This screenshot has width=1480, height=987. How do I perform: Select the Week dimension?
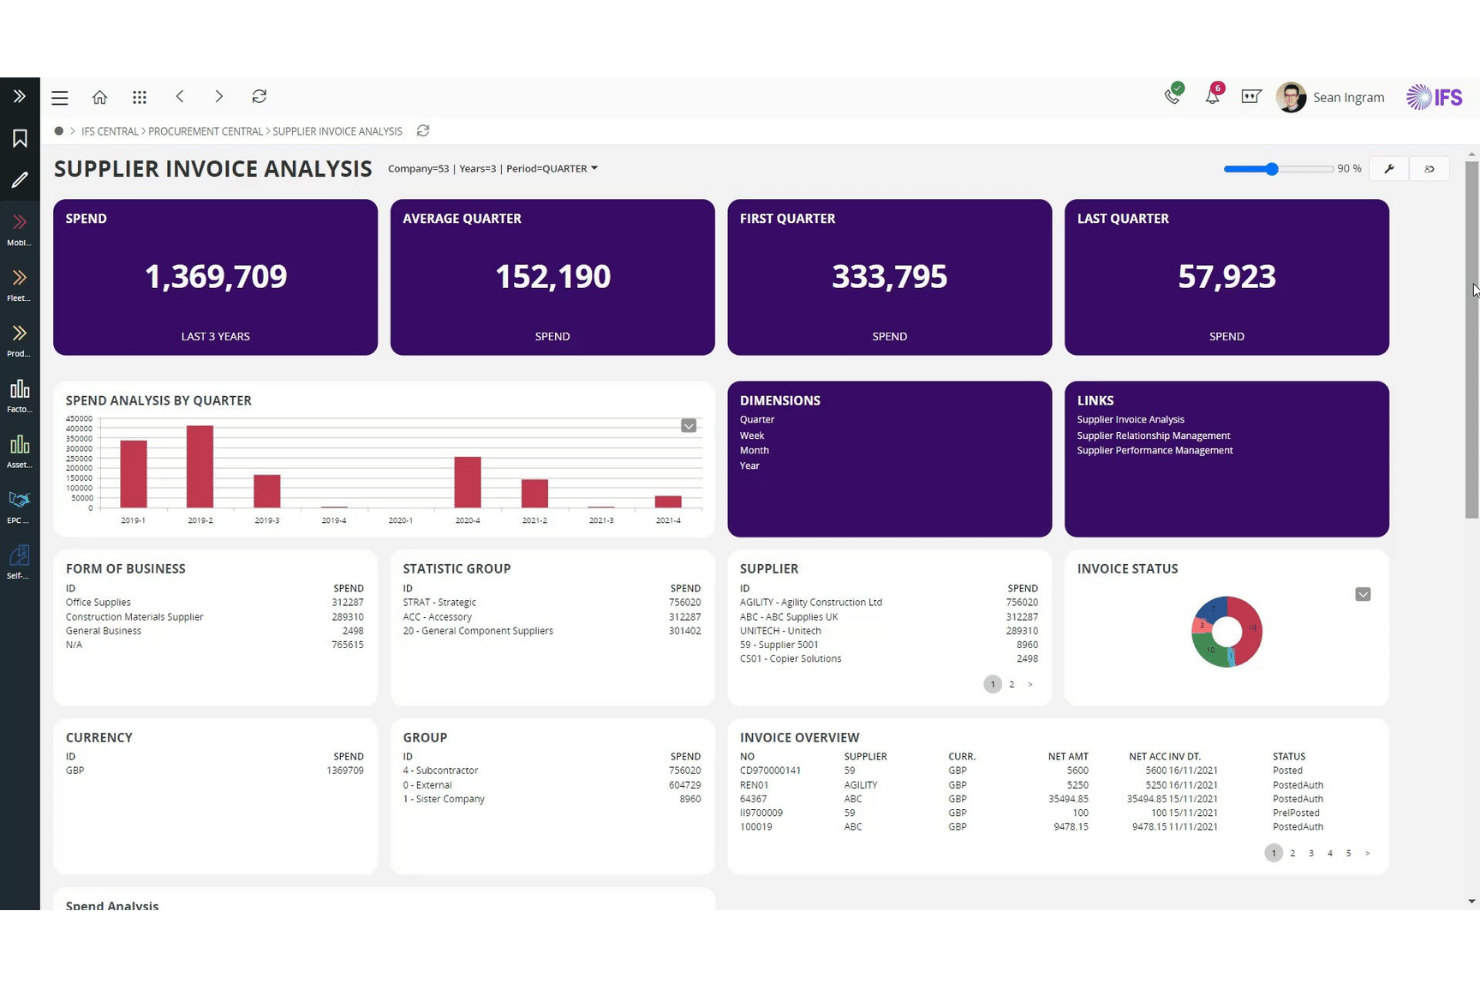point(752,436)
